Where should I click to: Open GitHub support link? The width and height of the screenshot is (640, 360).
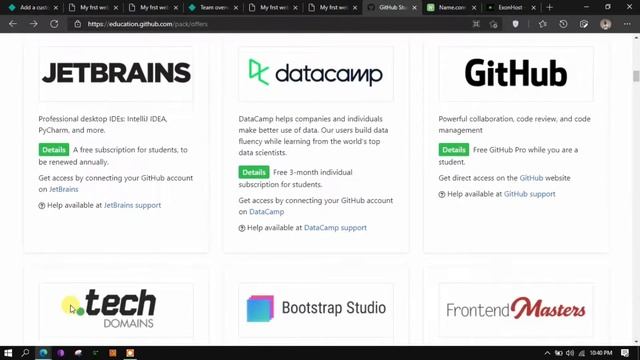(529, 194)
